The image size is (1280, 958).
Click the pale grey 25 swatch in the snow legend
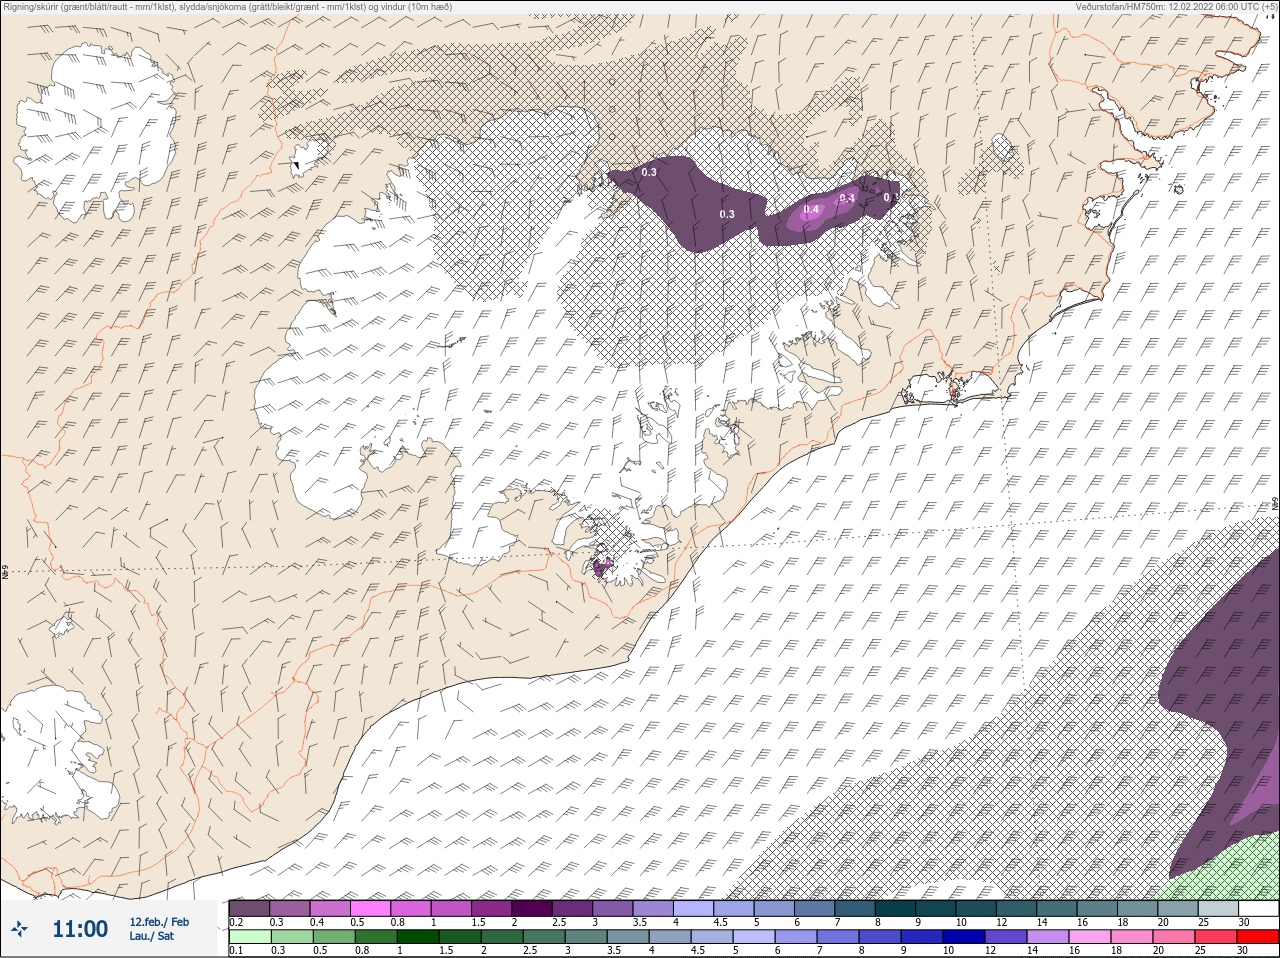(x=1218, y=908)
